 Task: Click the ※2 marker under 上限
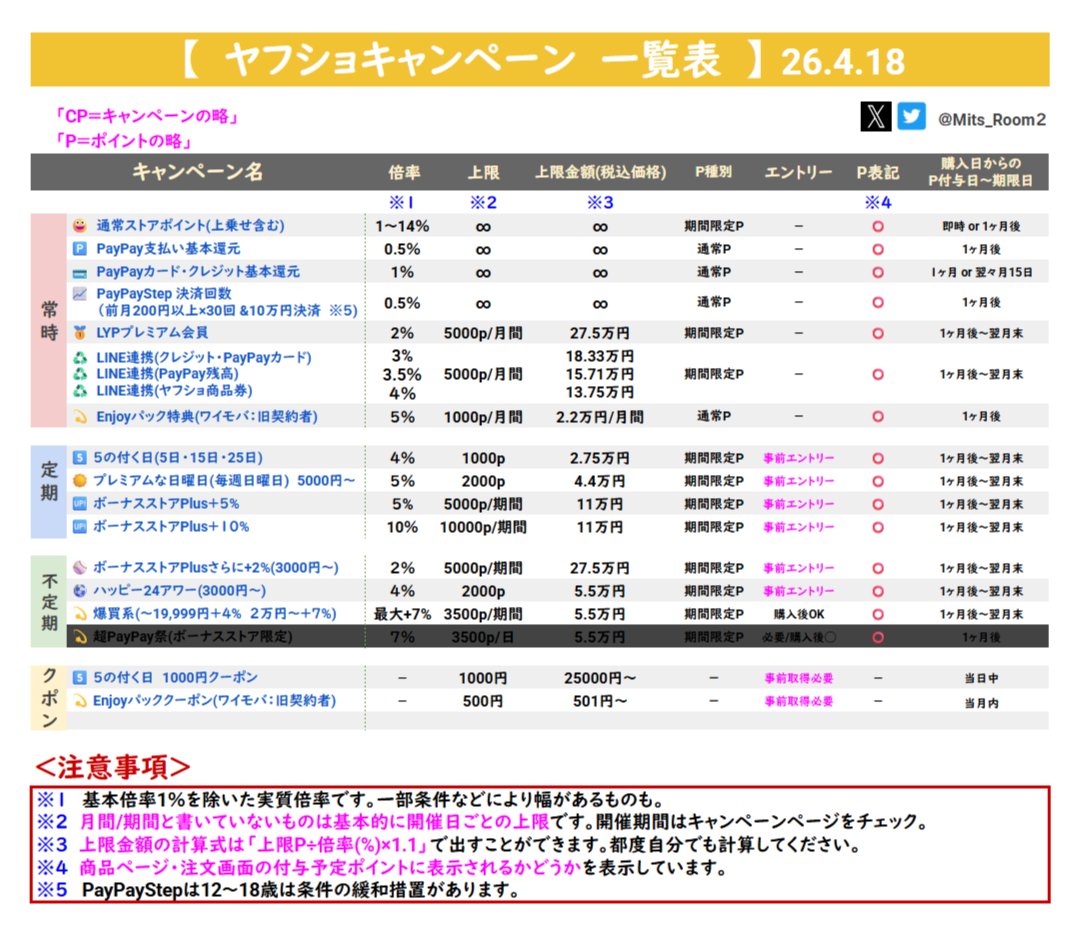pyautogui.click(x=483, y=203)
